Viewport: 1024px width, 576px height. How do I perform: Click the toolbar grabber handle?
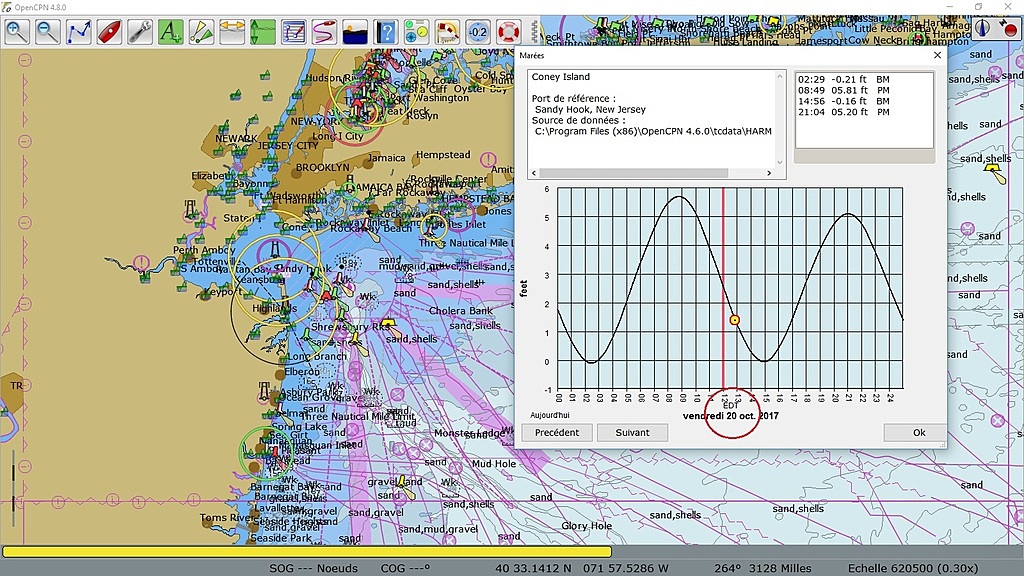pyautogui.click(x=534, y=31)
